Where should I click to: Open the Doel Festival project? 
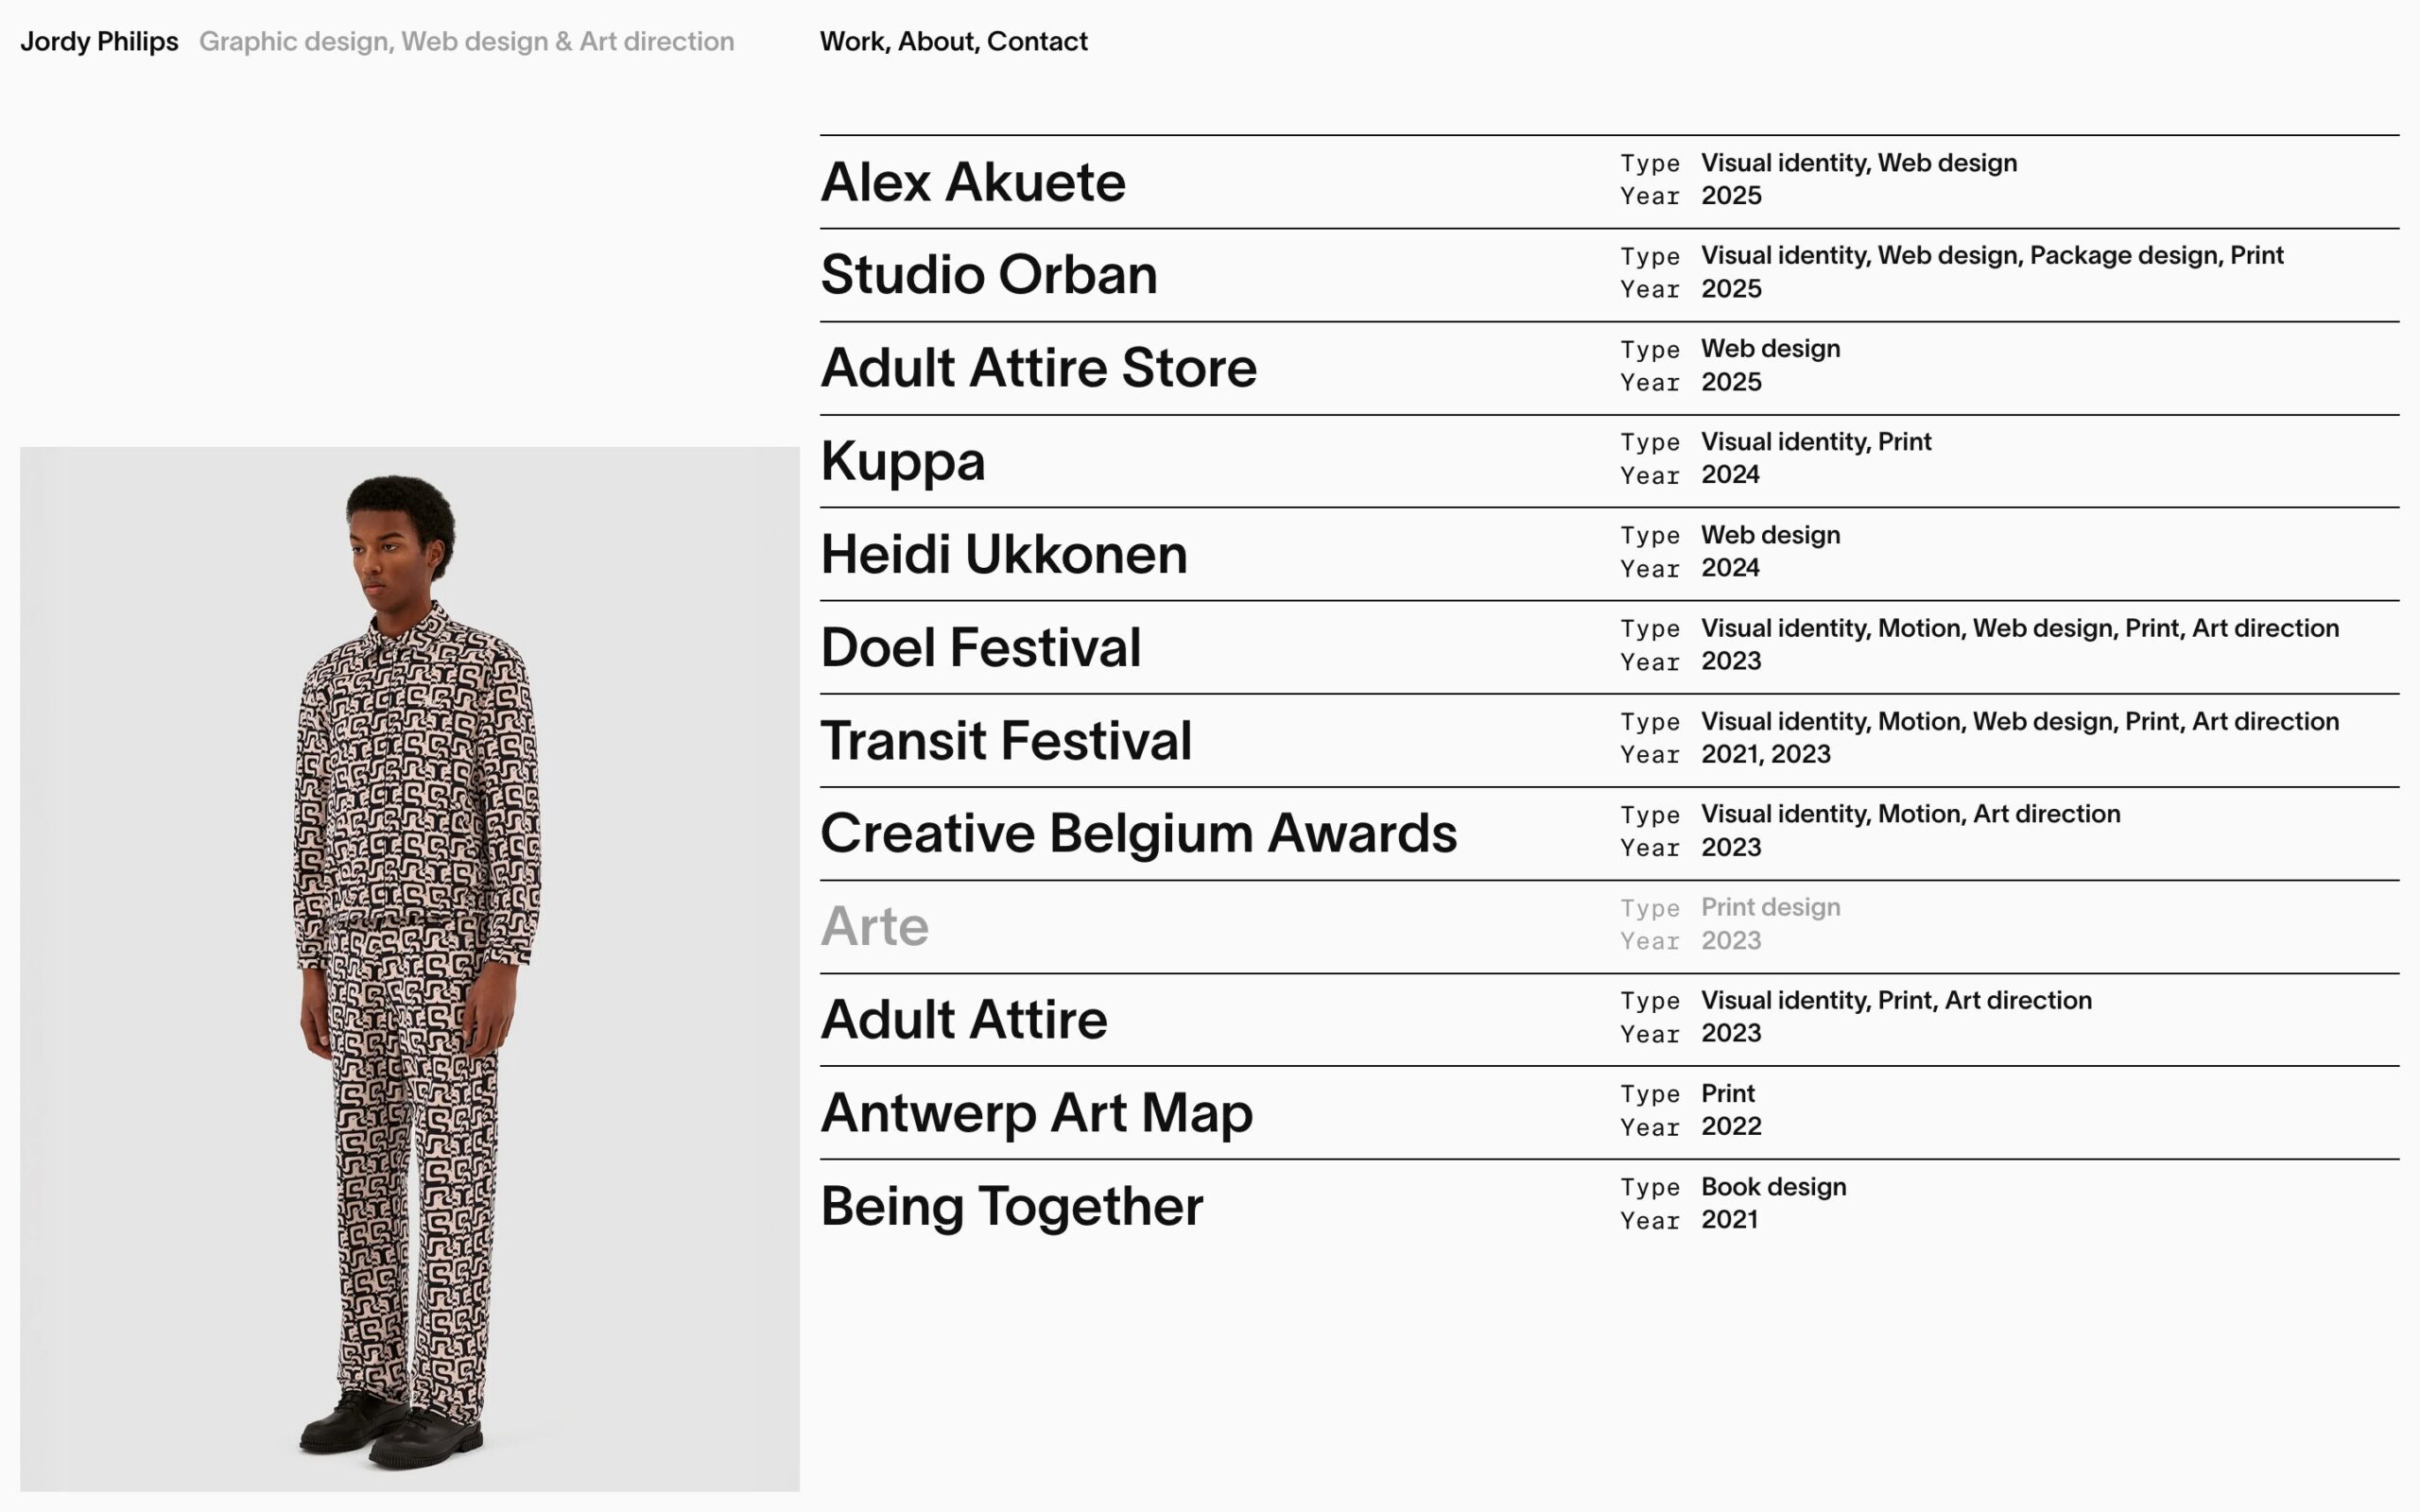tap(980, 647)
